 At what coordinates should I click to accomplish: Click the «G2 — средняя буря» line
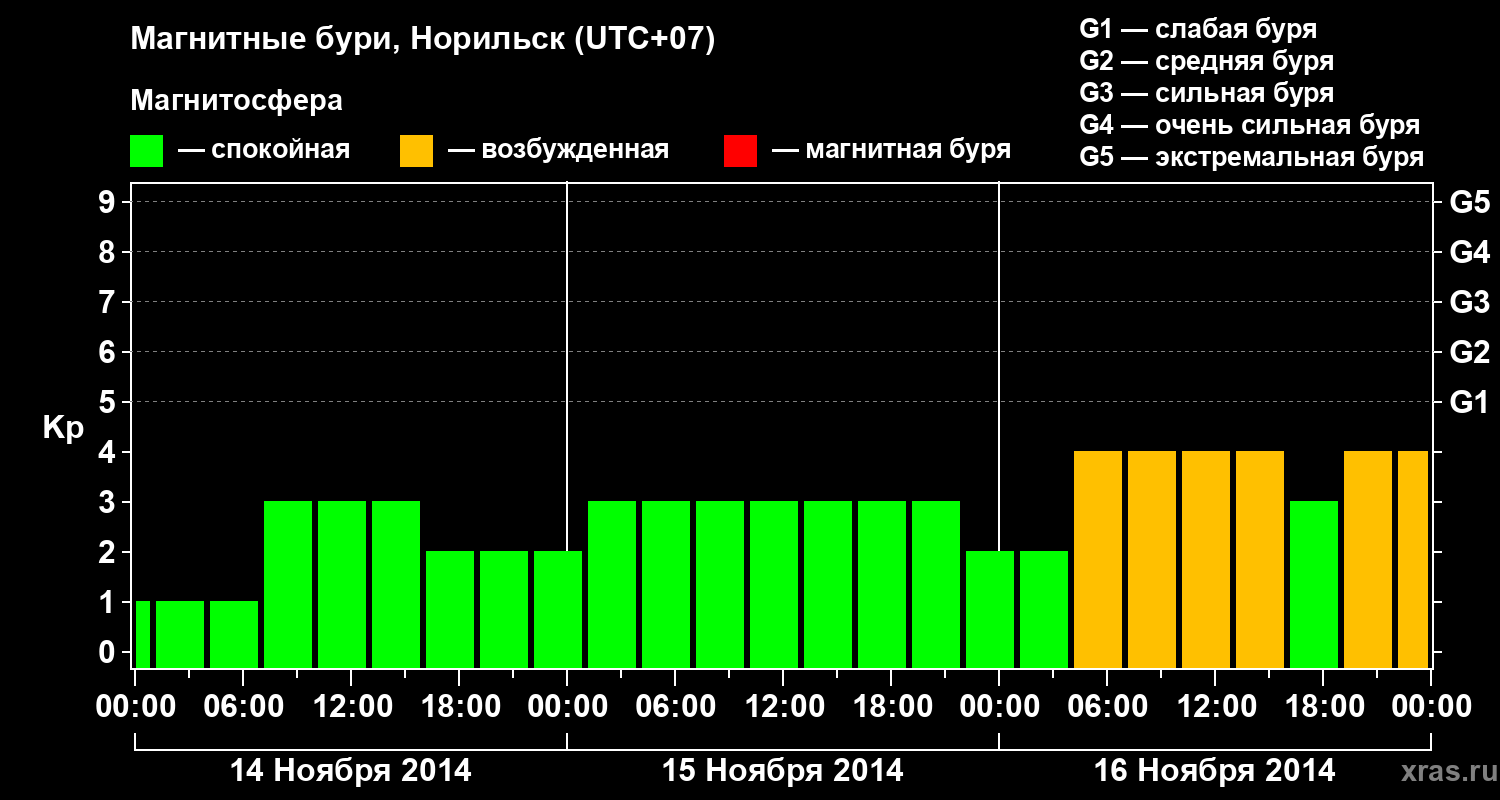[1207, 61]
